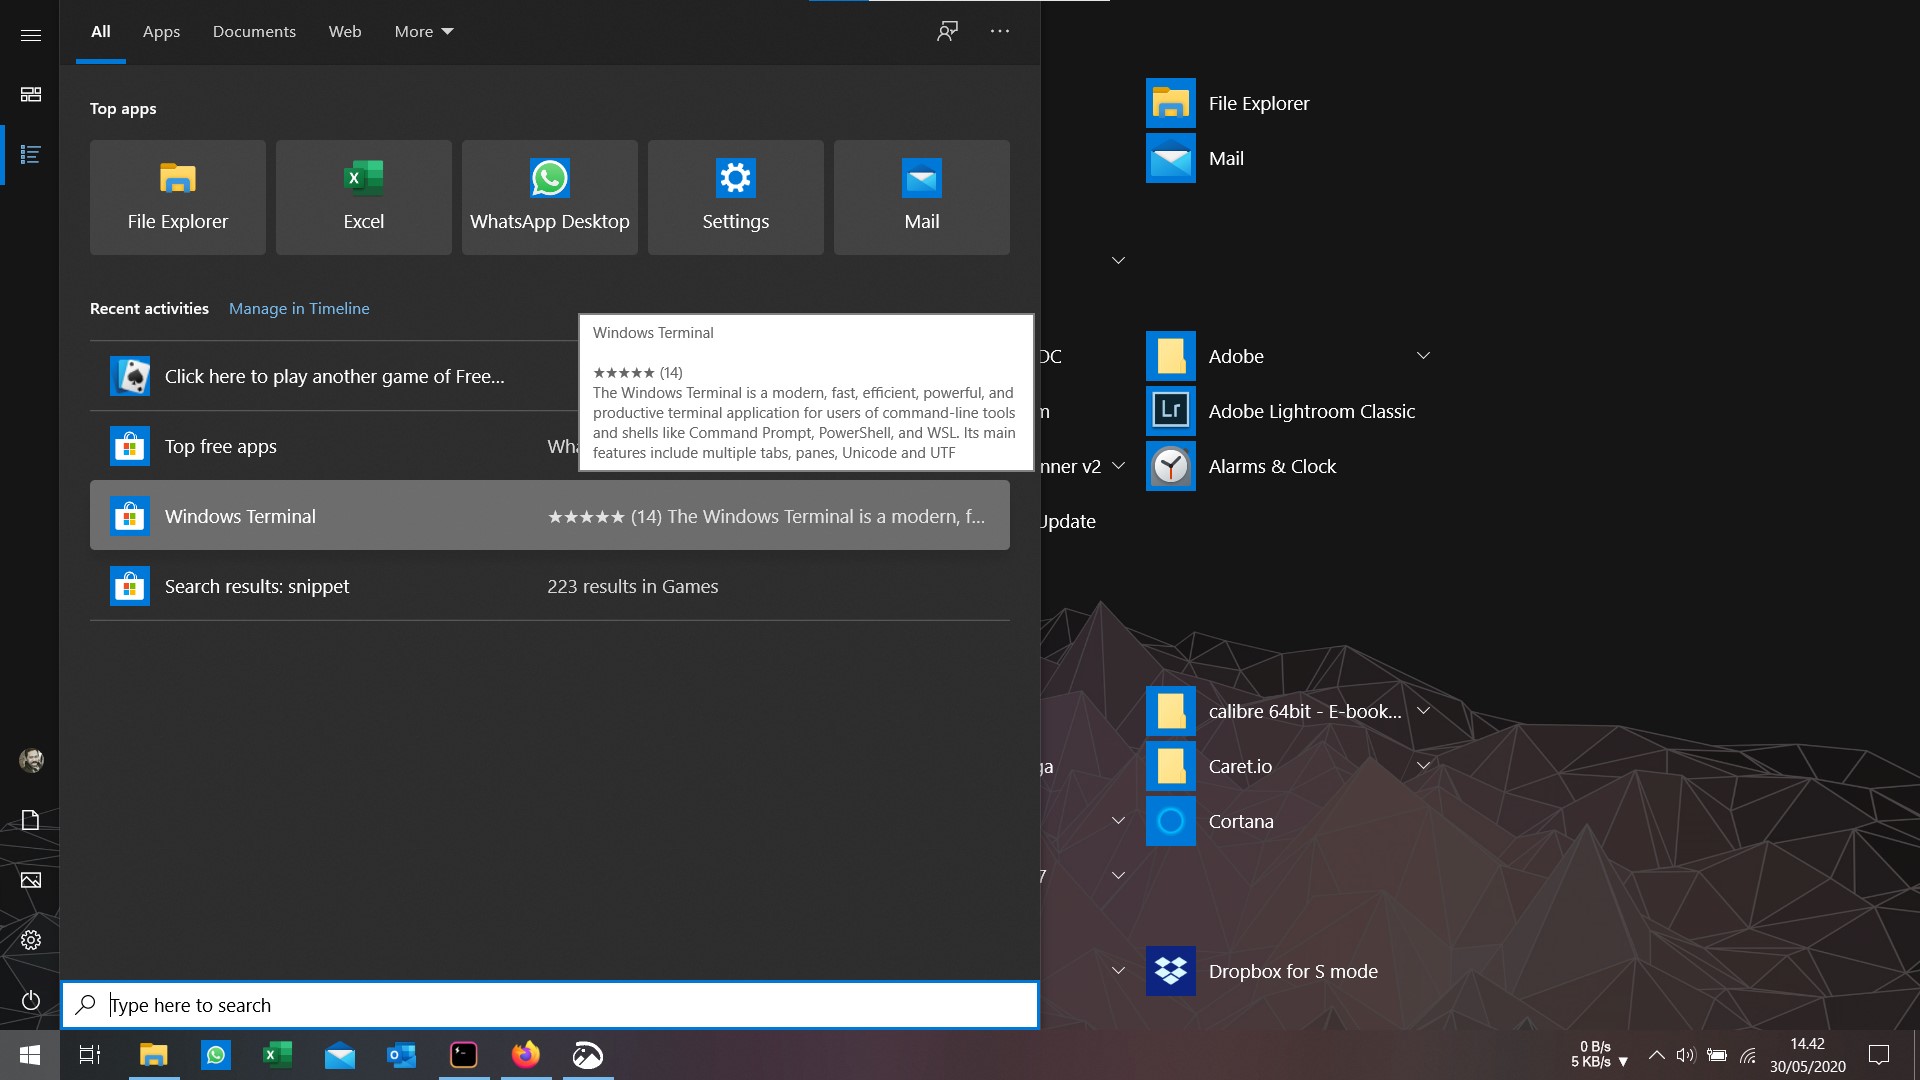This screenshot has height=1080, width=1920.
Task: Open Task View on taskbar
Action: coord(90,1055)
